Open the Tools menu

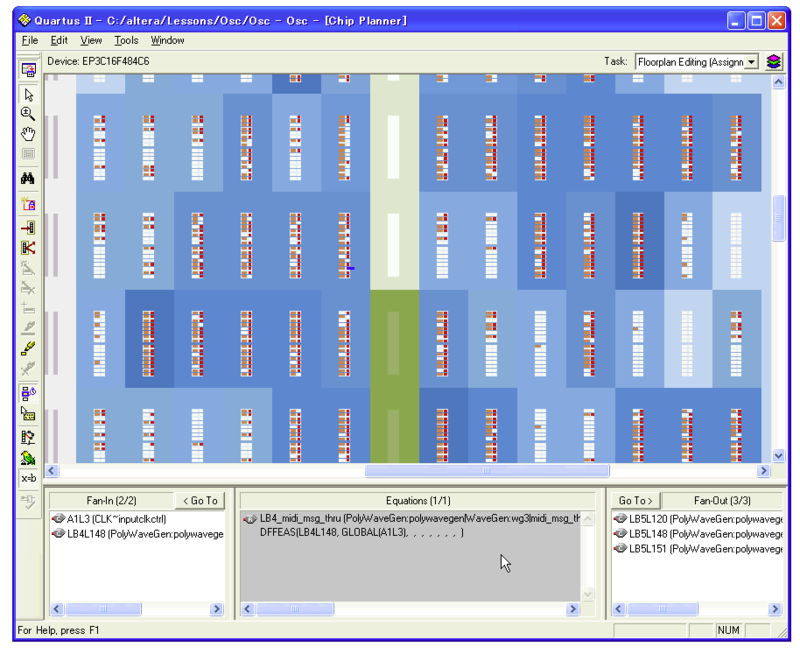(126, 40)
